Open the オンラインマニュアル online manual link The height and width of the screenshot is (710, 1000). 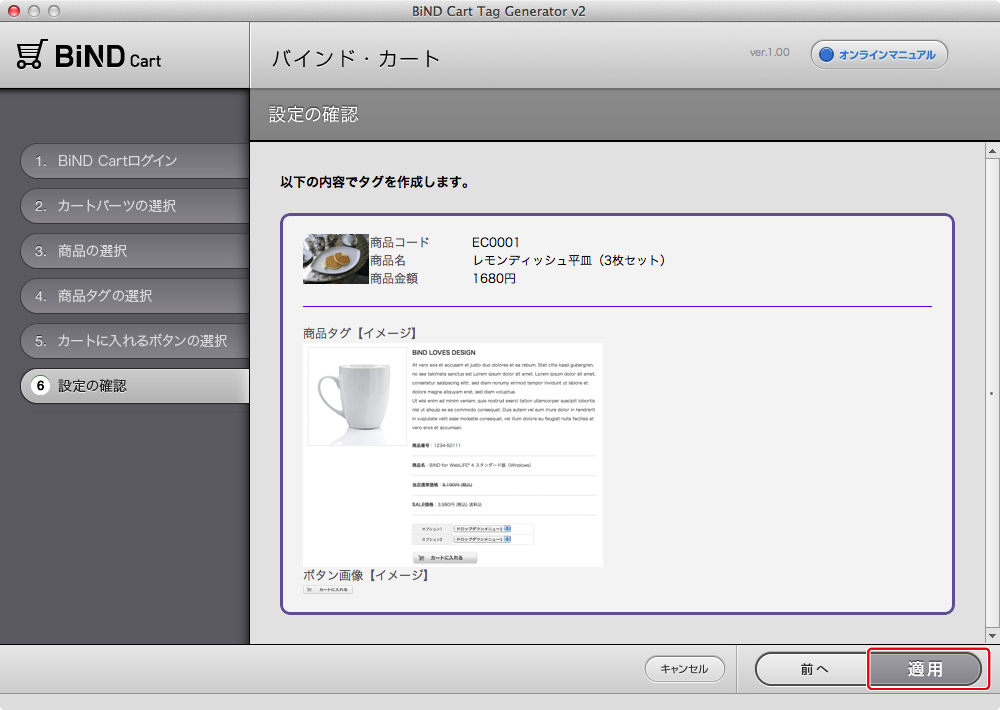click(879, 55)
